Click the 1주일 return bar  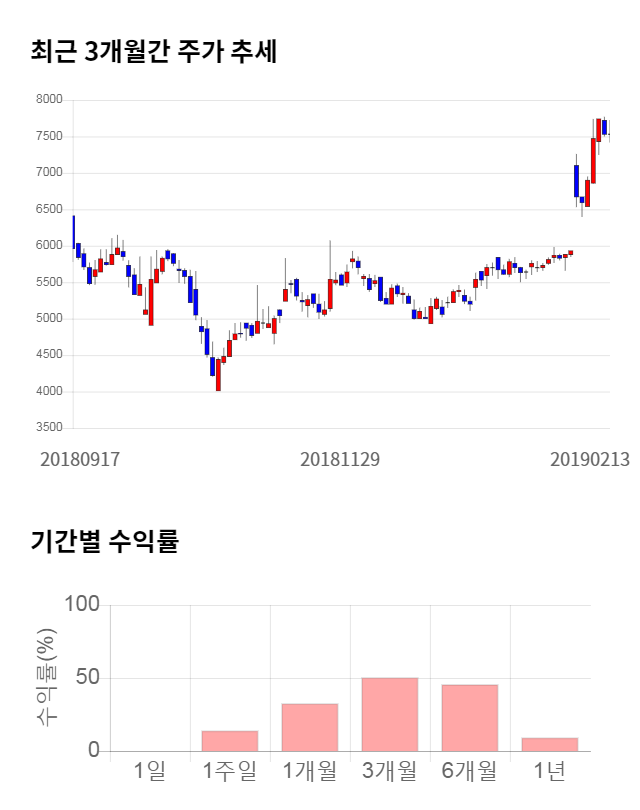230,740
